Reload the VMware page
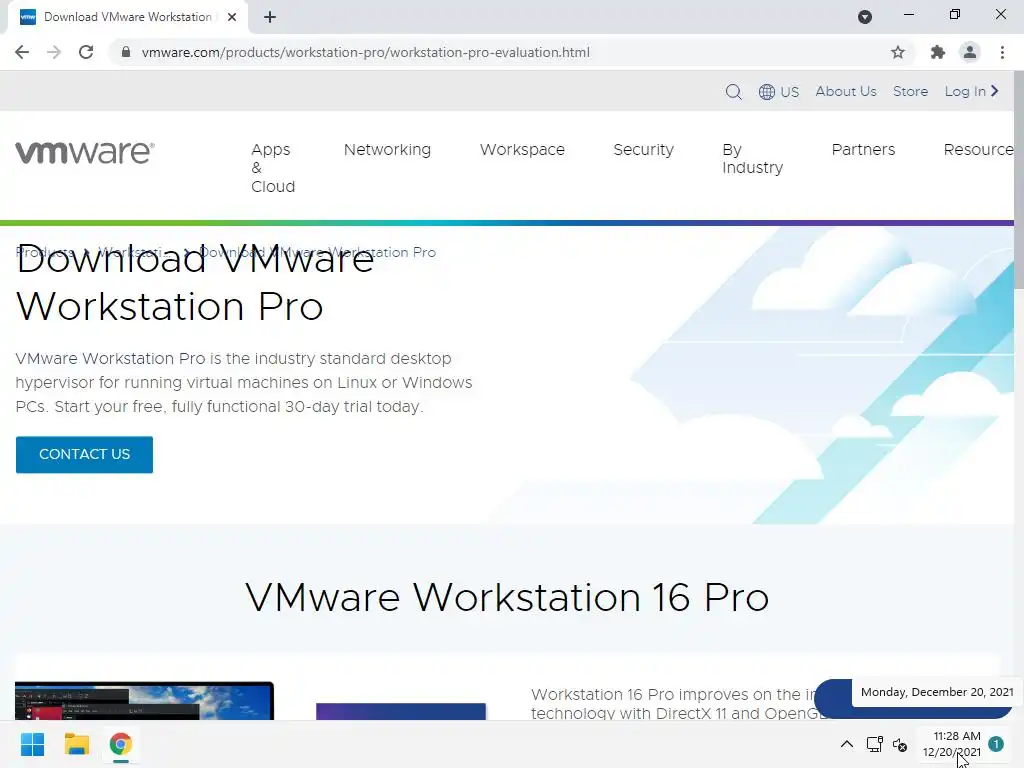Screen dimensions: 1024x768 [x=86, y=52]
